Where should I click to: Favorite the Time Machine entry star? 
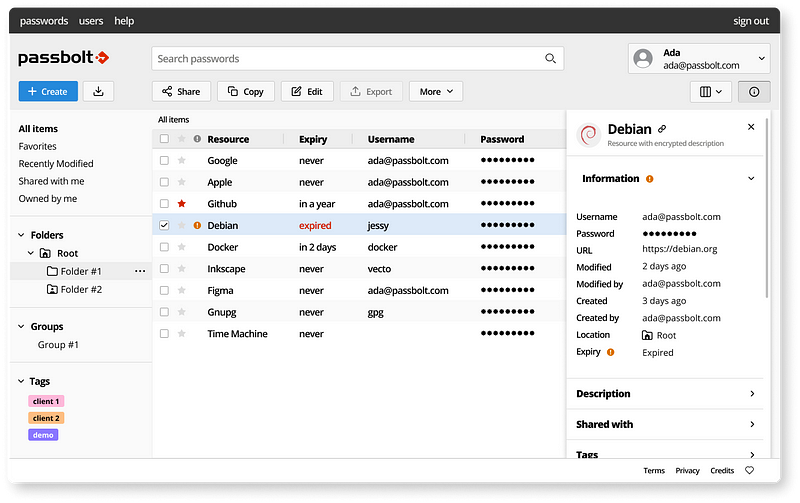pyautogui.click(x=181, y=333)
